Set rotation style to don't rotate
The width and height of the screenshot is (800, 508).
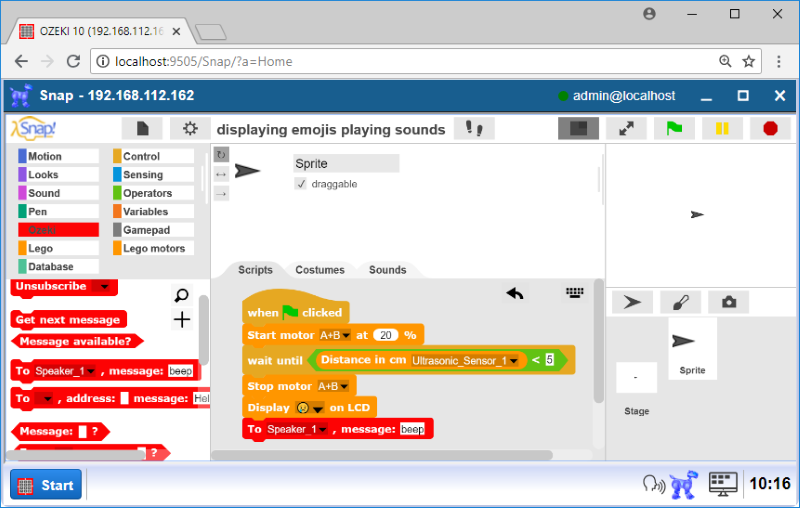coord(221,194)
